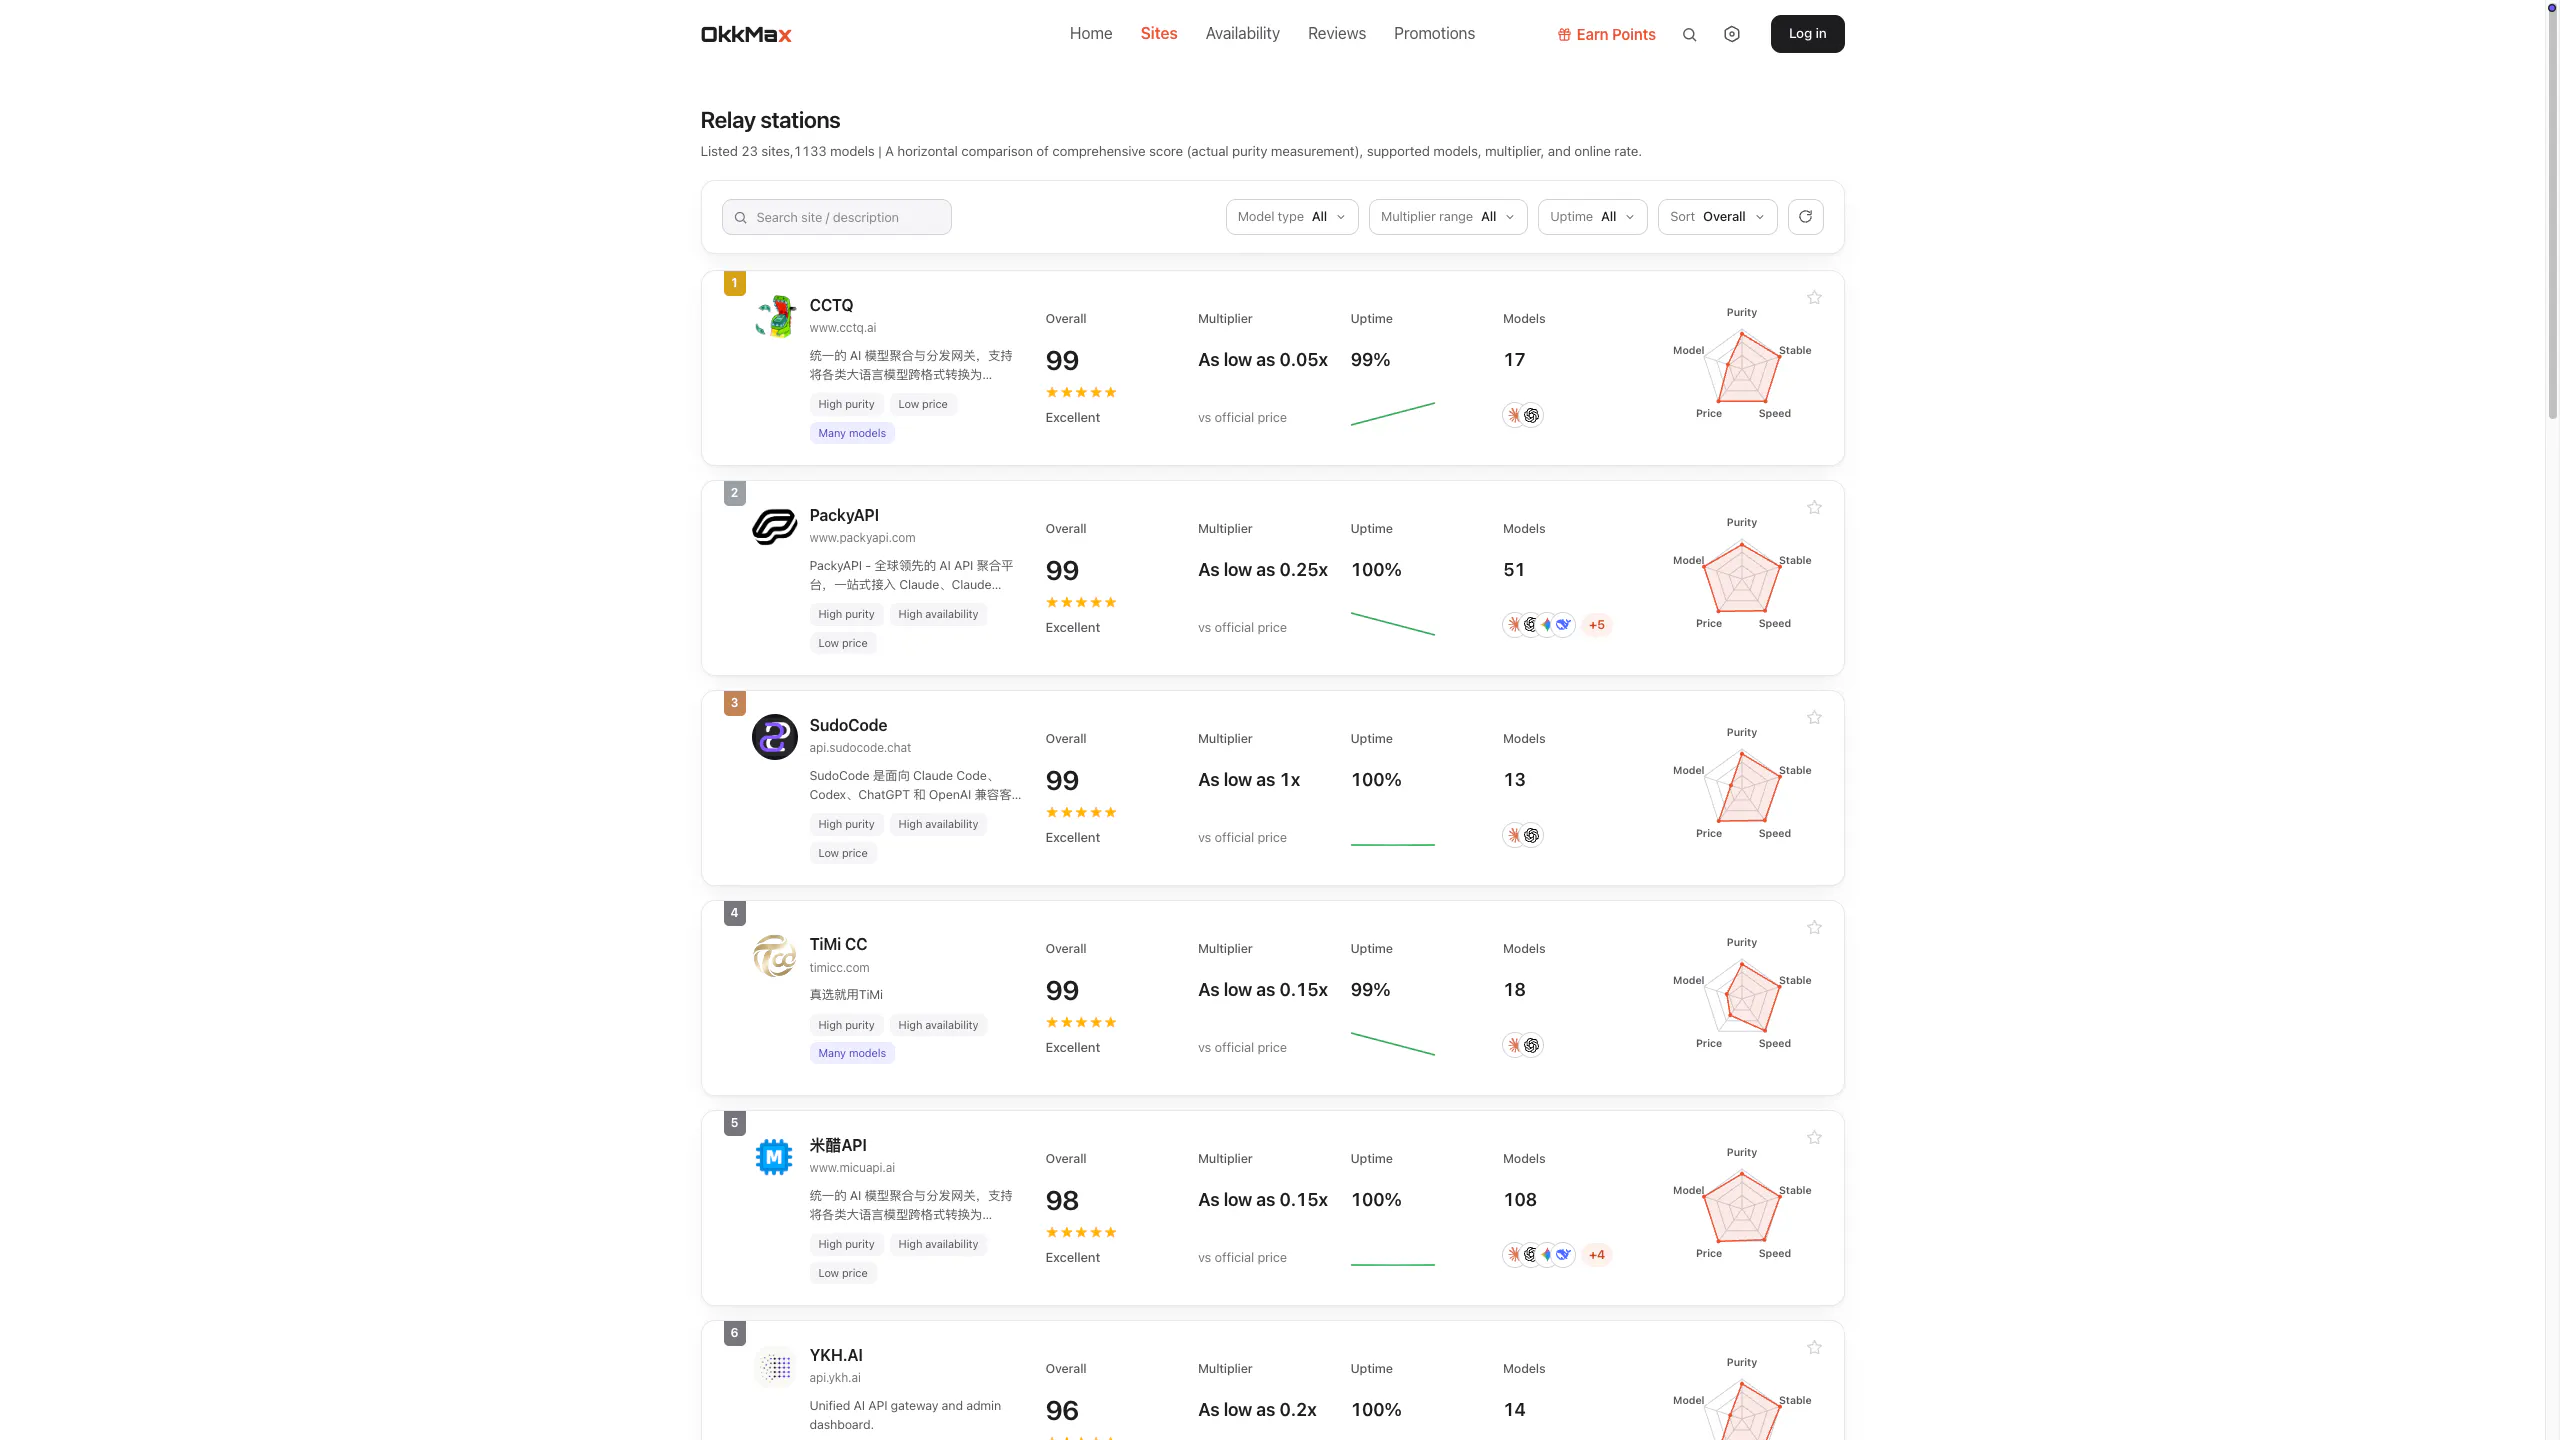Image resolution: width=2560 pixels, height=1440 pixels.
Task: Open the CCTQ site logo
Action: click(775, 317)
